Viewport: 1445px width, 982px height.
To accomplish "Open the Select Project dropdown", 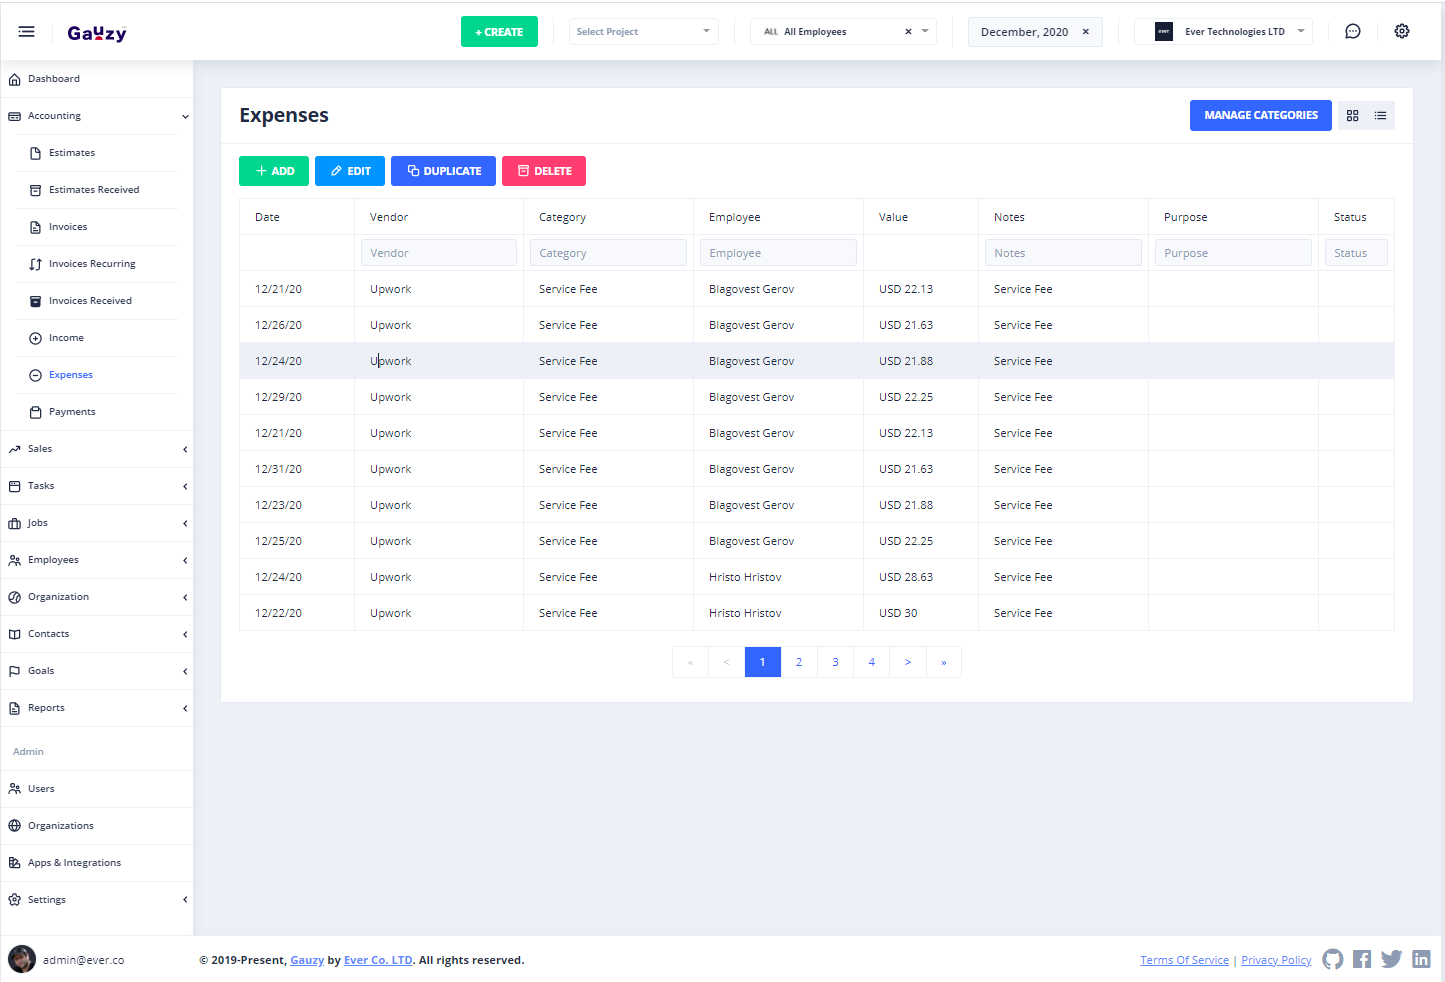I will point(643,32).
